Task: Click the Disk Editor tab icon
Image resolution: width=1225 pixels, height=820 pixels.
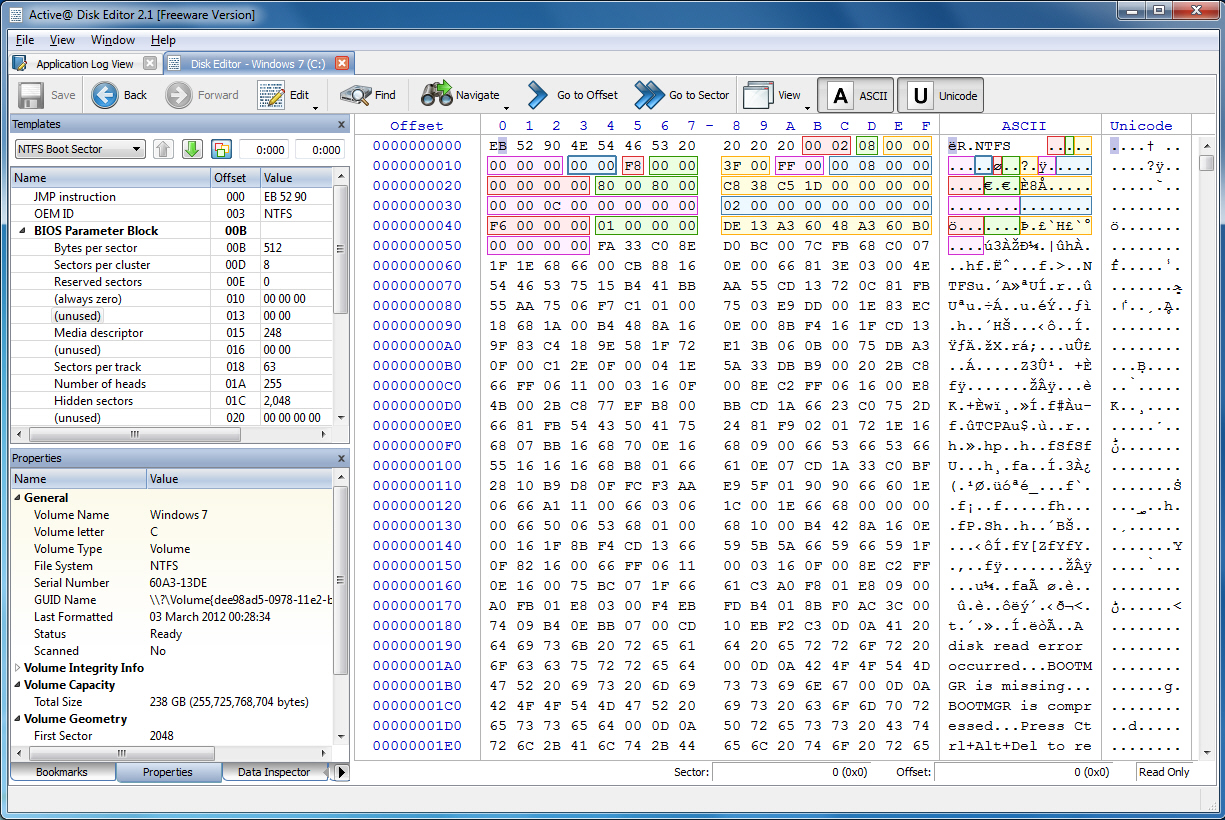Action: coord(174,63)
